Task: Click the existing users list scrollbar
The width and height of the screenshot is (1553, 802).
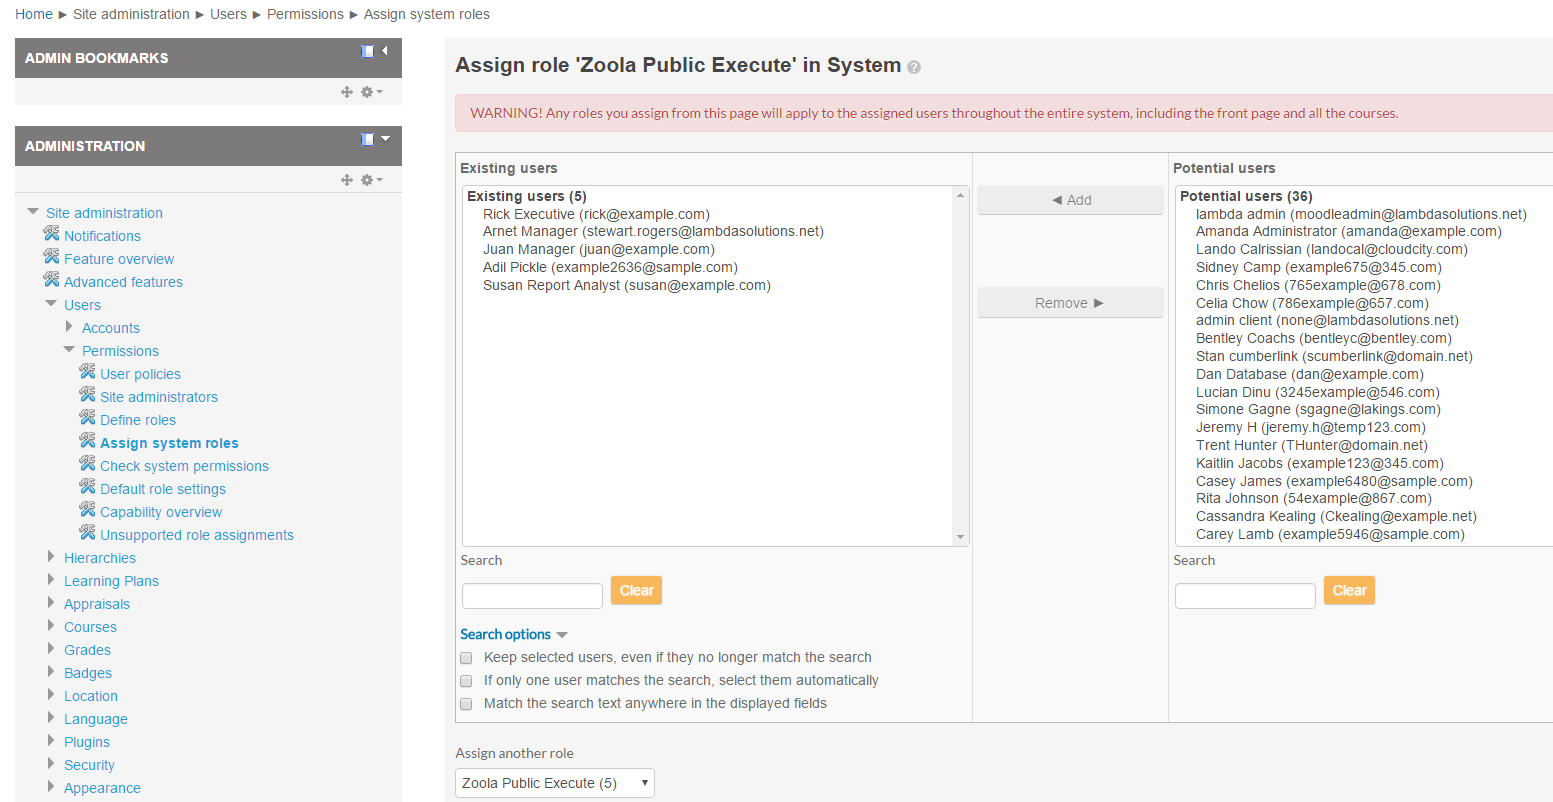Action: [961, 365]
